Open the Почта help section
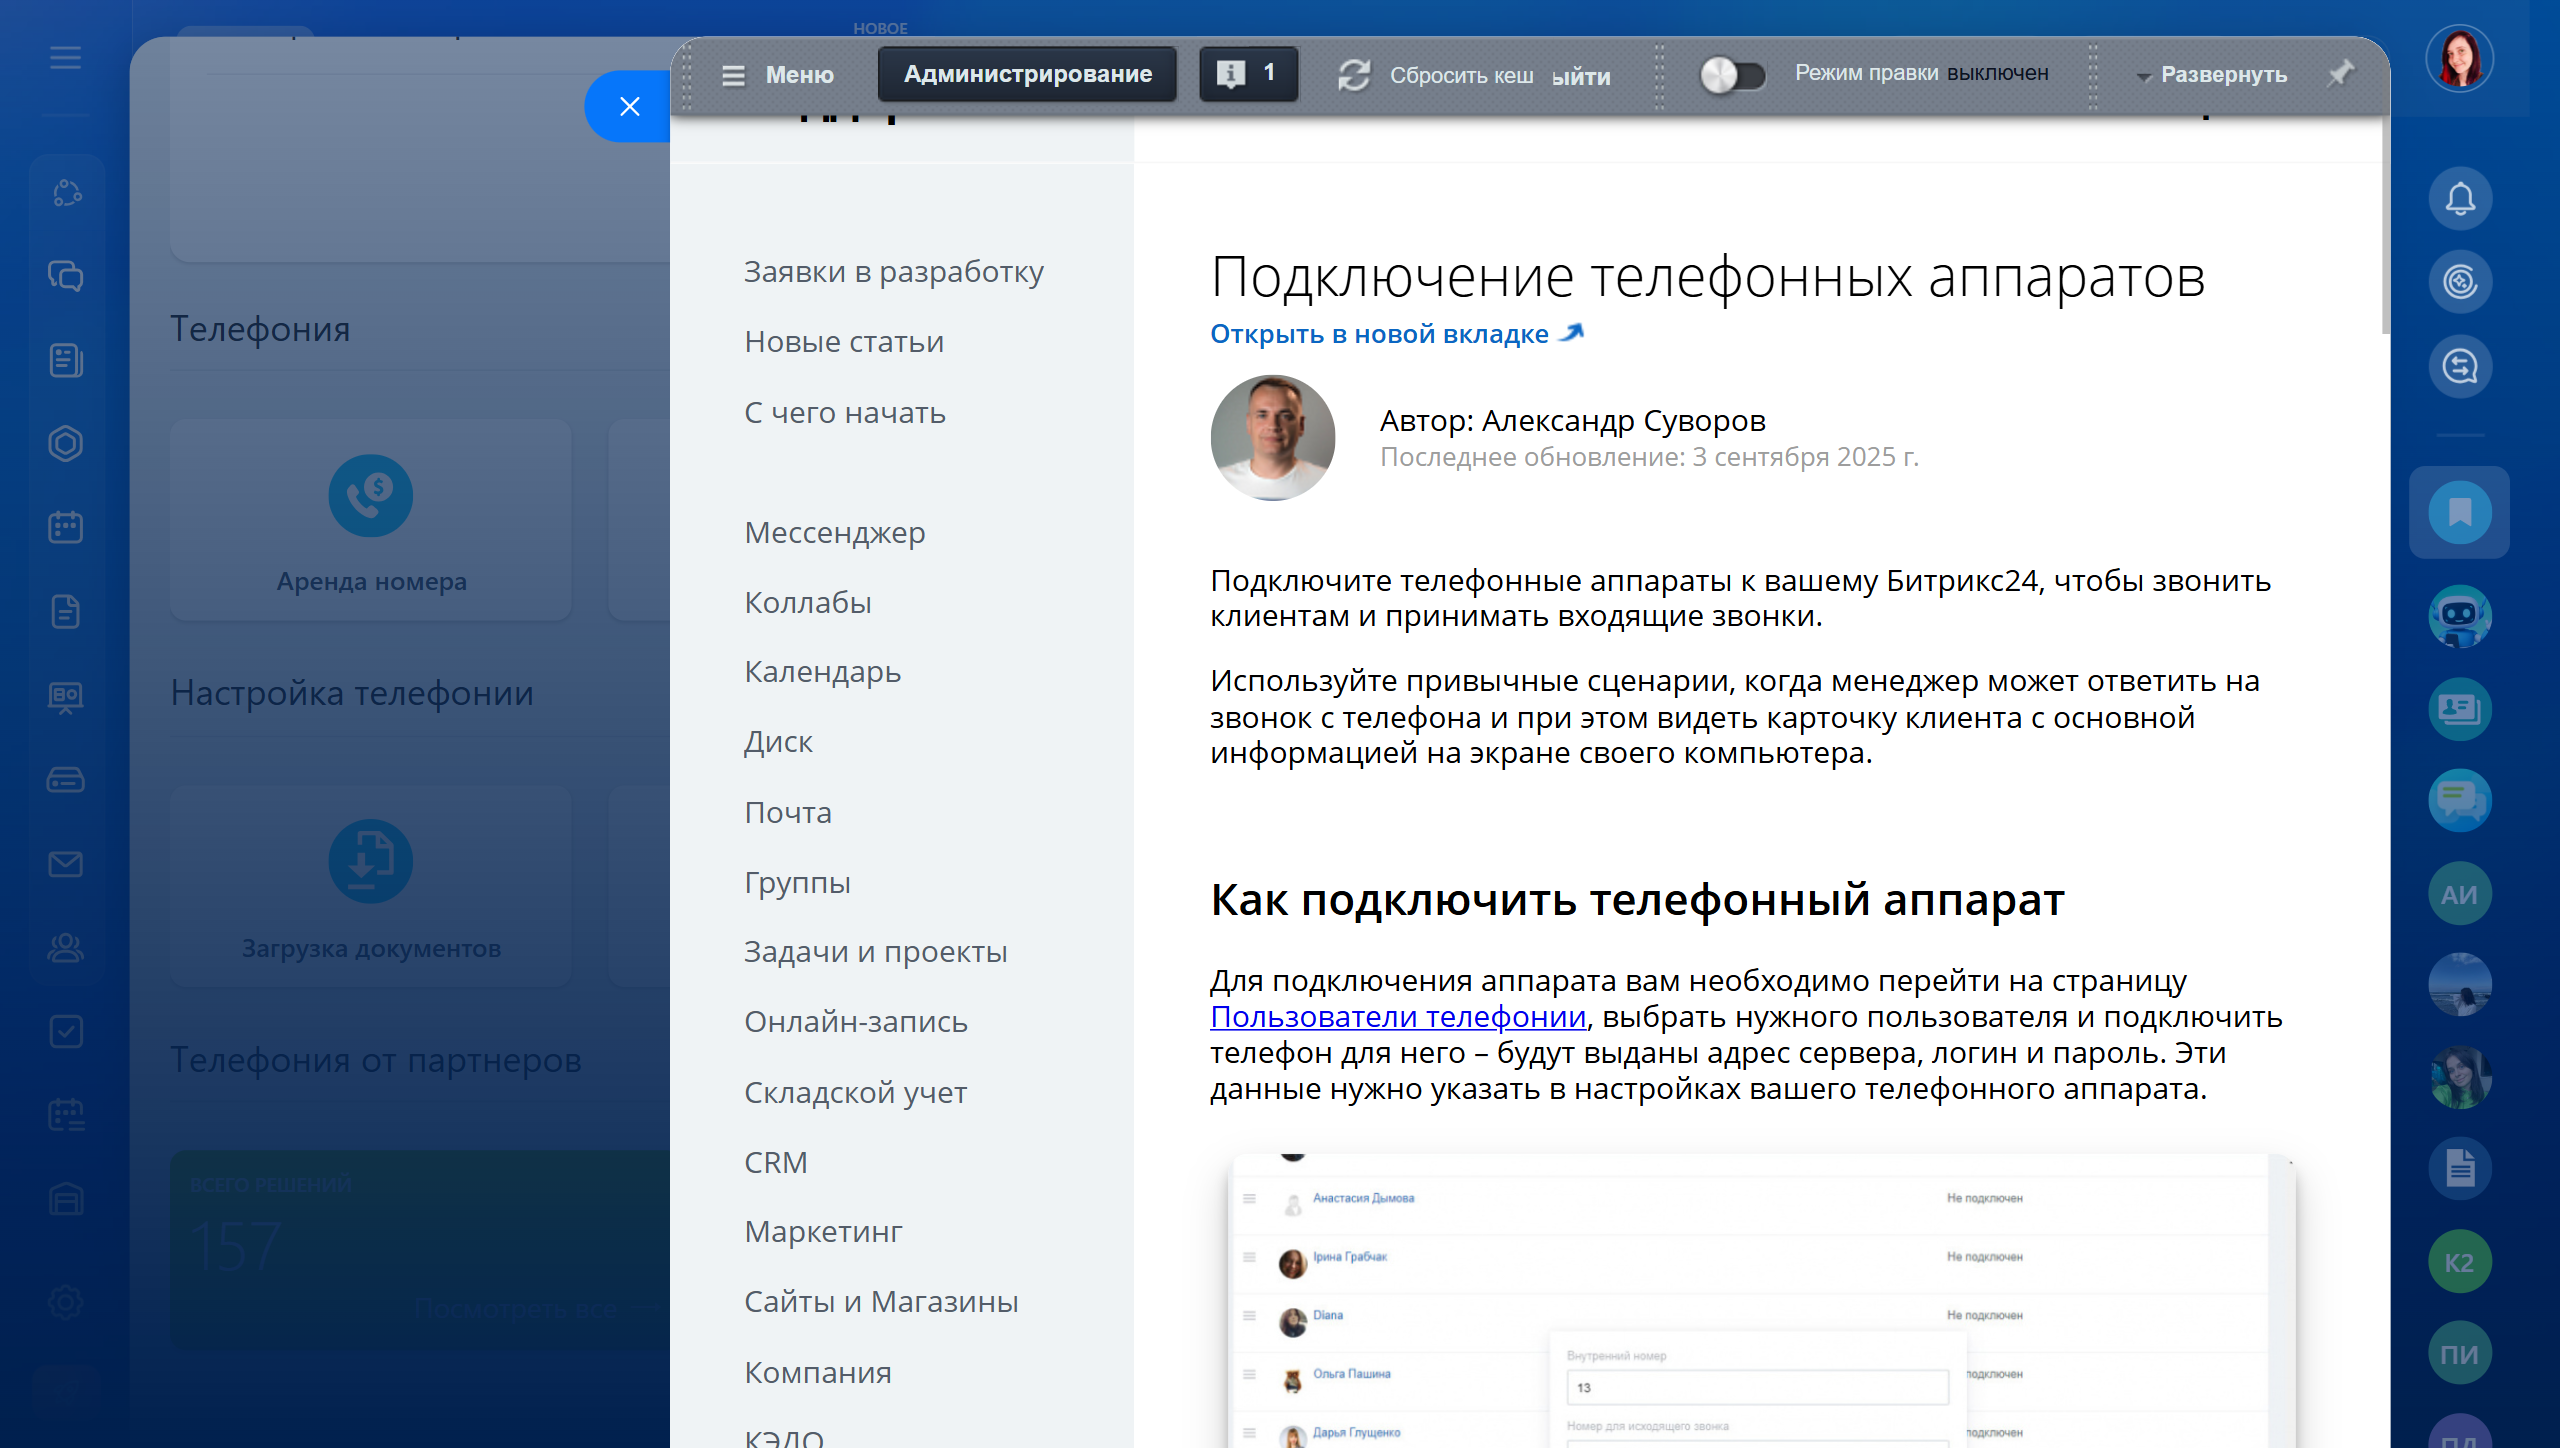This screenshot has width=2560, height=1448. pyautogui.click(x=788, y=813)
